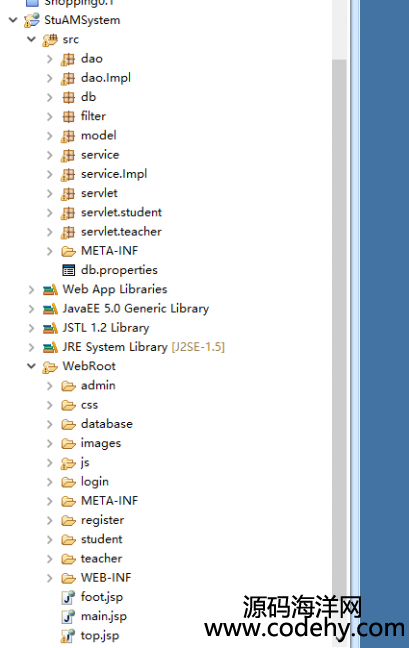409x648 pixels.
Task: Click the StuAMSystem project icon
Action: (x=31, y=20)
